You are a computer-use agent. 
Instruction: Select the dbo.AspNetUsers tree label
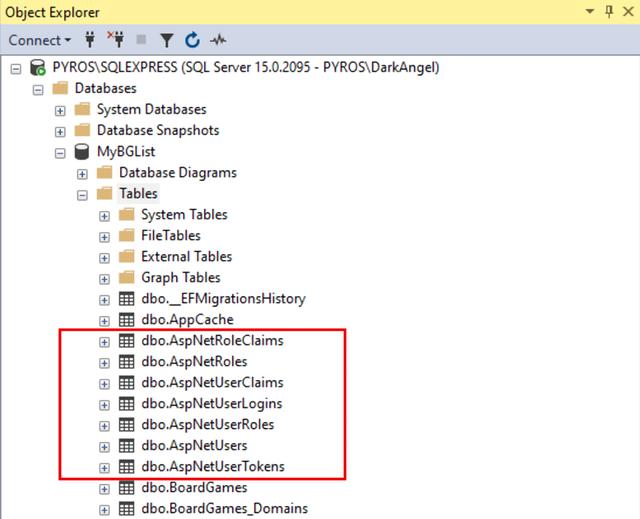tap(194, 446)
